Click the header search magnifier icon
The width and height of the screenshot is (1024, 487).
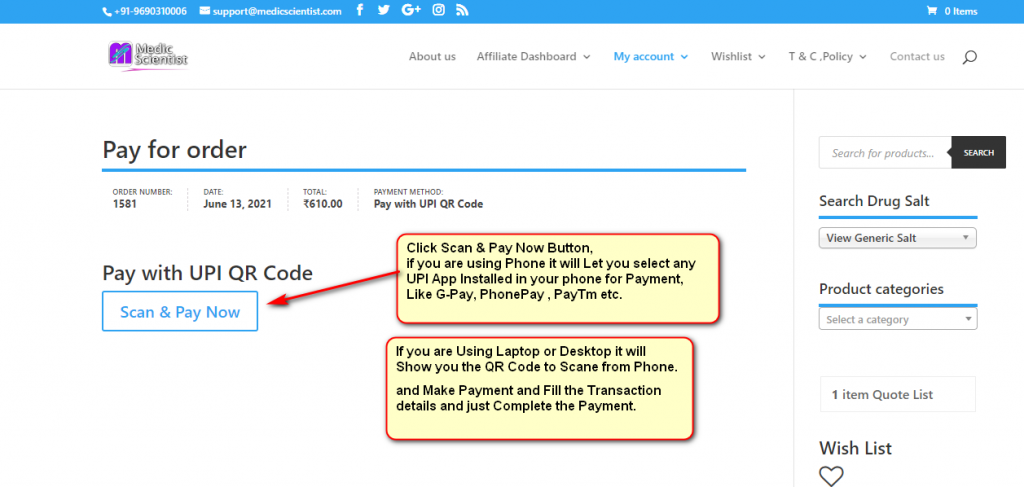click(x=969, y=57)
